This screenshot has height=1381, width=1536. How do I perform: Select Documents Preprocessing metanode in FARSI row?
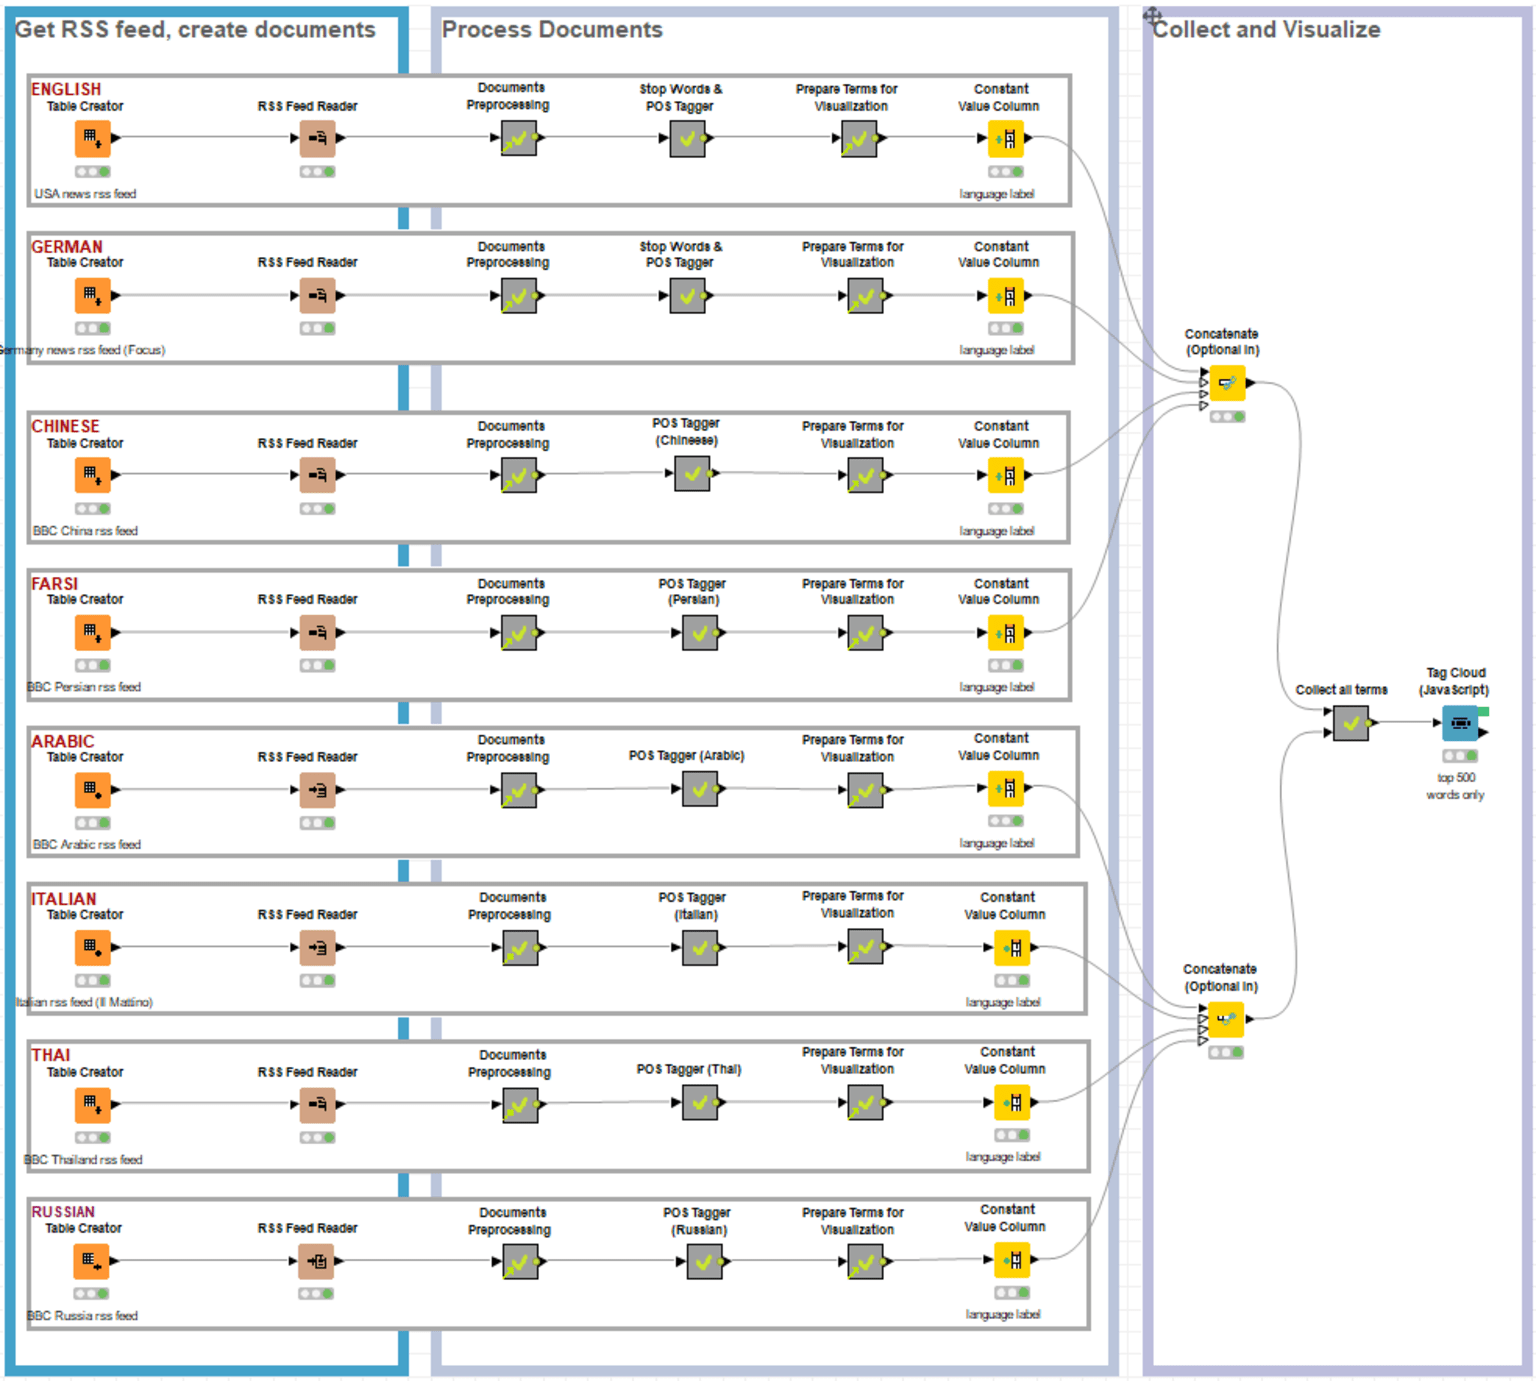519,632
